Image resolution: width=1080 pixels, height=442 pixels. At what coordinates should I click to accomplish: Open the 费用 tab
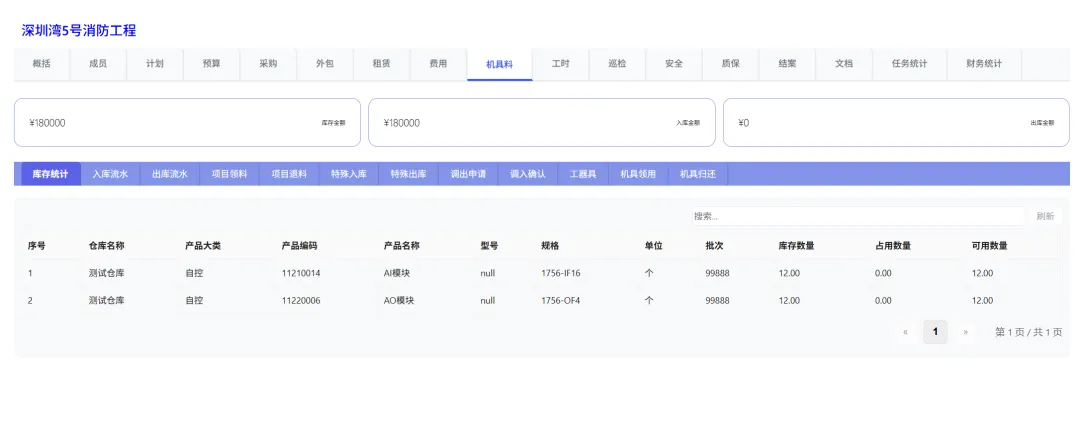pos(438,64)
